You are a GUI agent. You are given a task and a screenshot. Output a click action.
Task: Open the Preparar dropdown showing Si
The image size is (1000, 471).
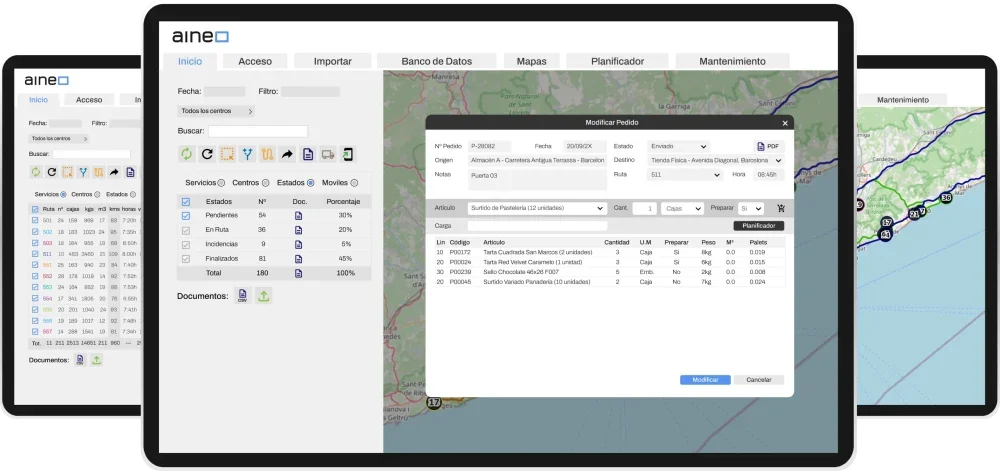(751, 208)
